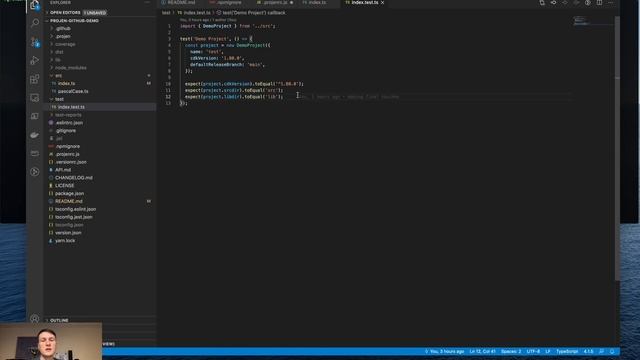Click the Open Changes icon in editor toolbar
This screenshot has height=360, width=640.
point(542,3)
